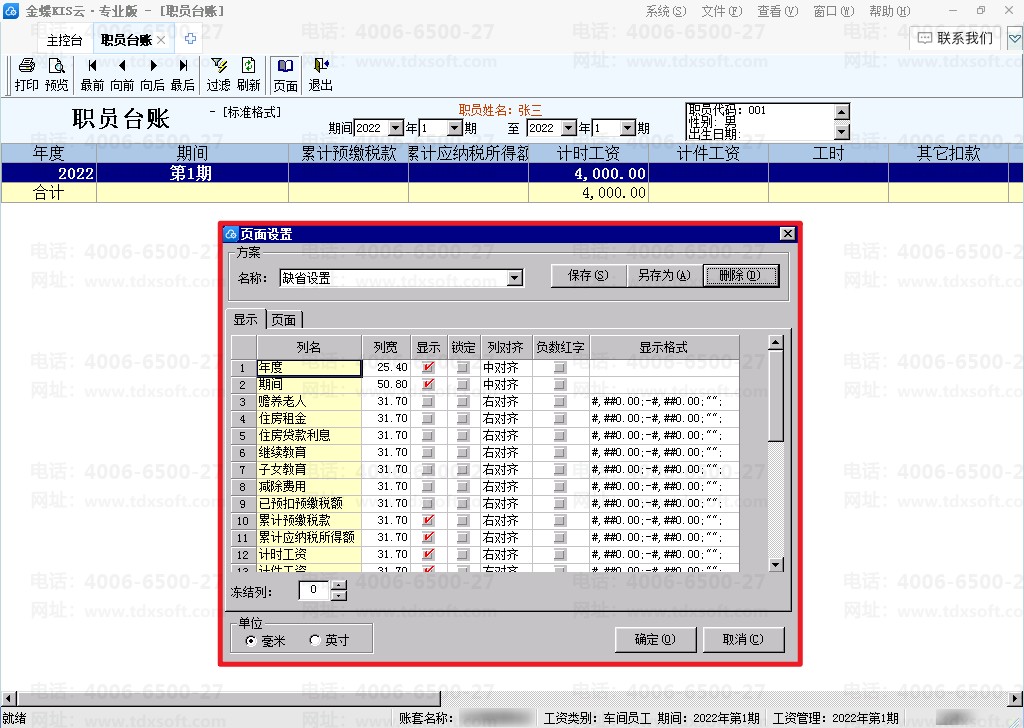
Task: Open the 文件(F) menu
Action: pos(722,11)
